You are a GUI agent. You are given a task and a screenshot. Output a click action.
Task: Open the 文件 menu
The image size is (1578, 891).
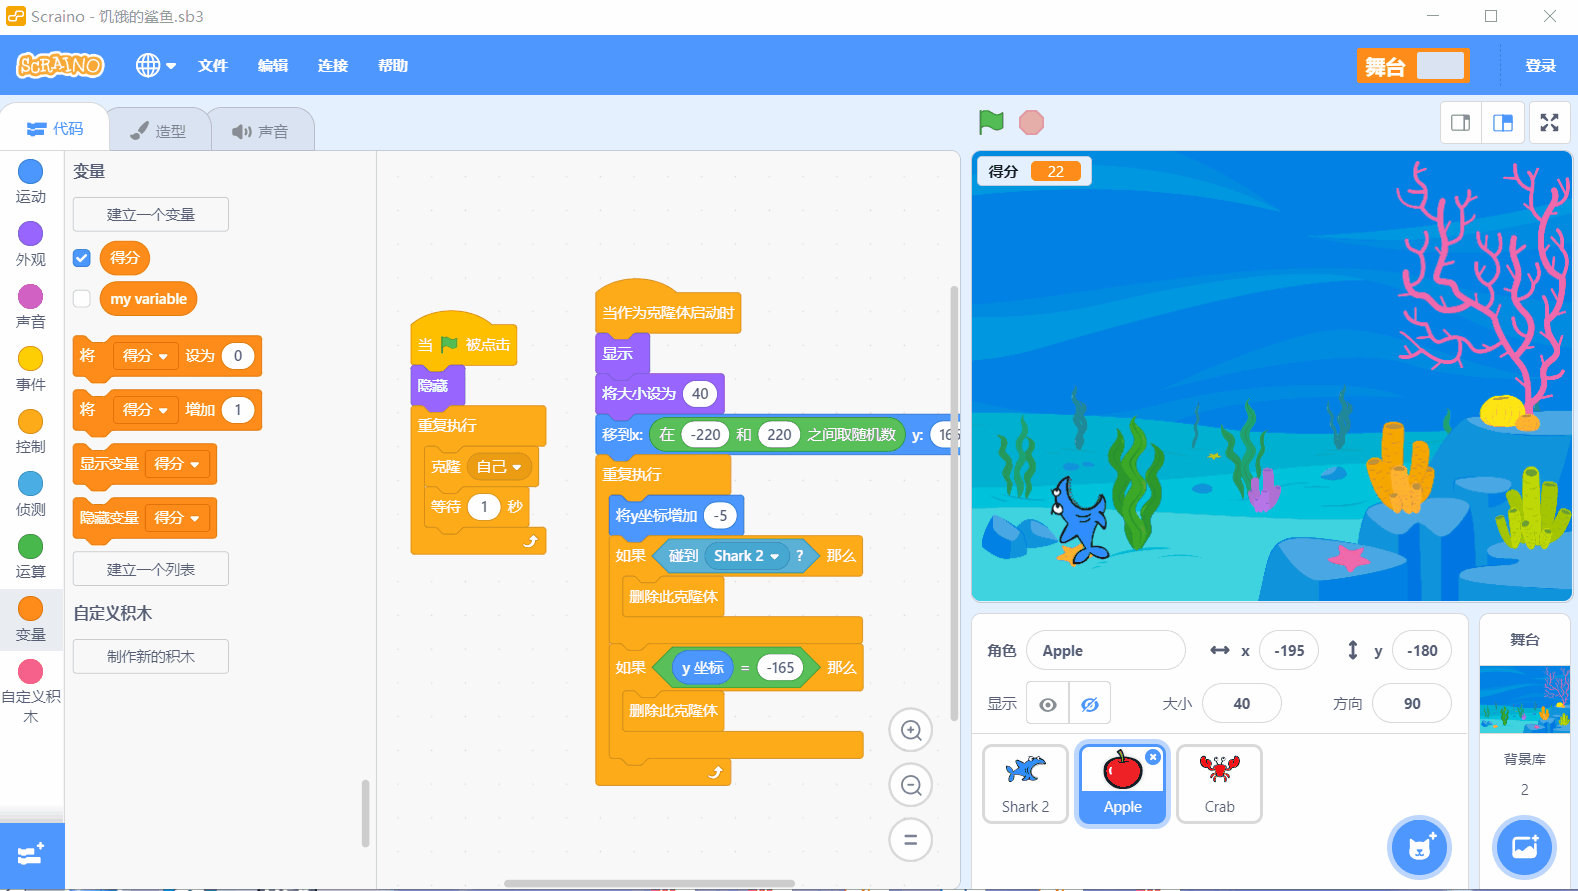[x=213, y=65]
